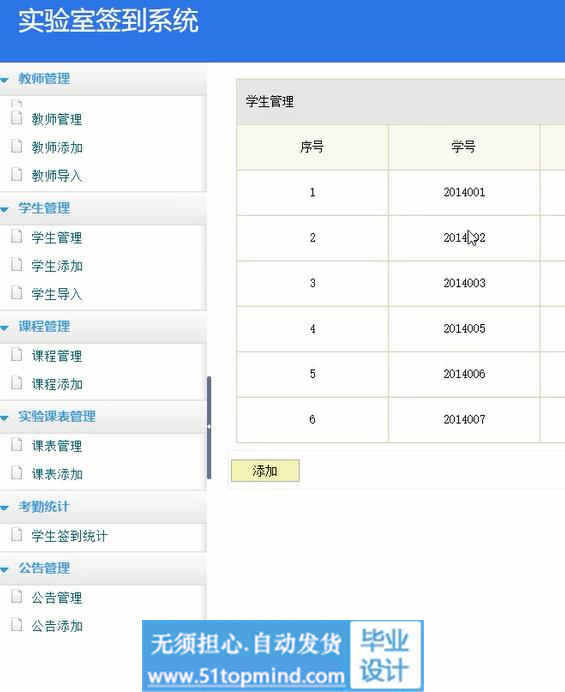Collapse the 考勤统计 section arrow
The width and height of the screenshot is (565, 692).
(x=4, y=508)
